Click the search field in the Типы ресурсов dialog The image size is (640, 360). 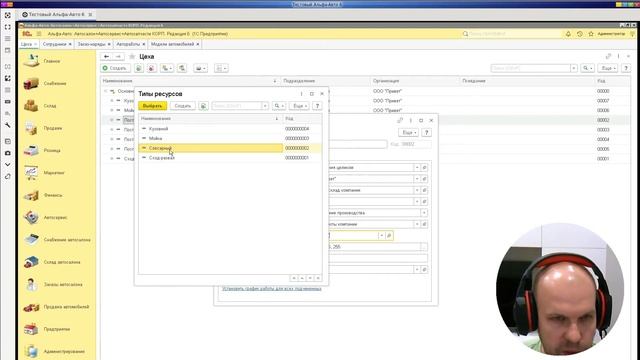click(236, 106)
